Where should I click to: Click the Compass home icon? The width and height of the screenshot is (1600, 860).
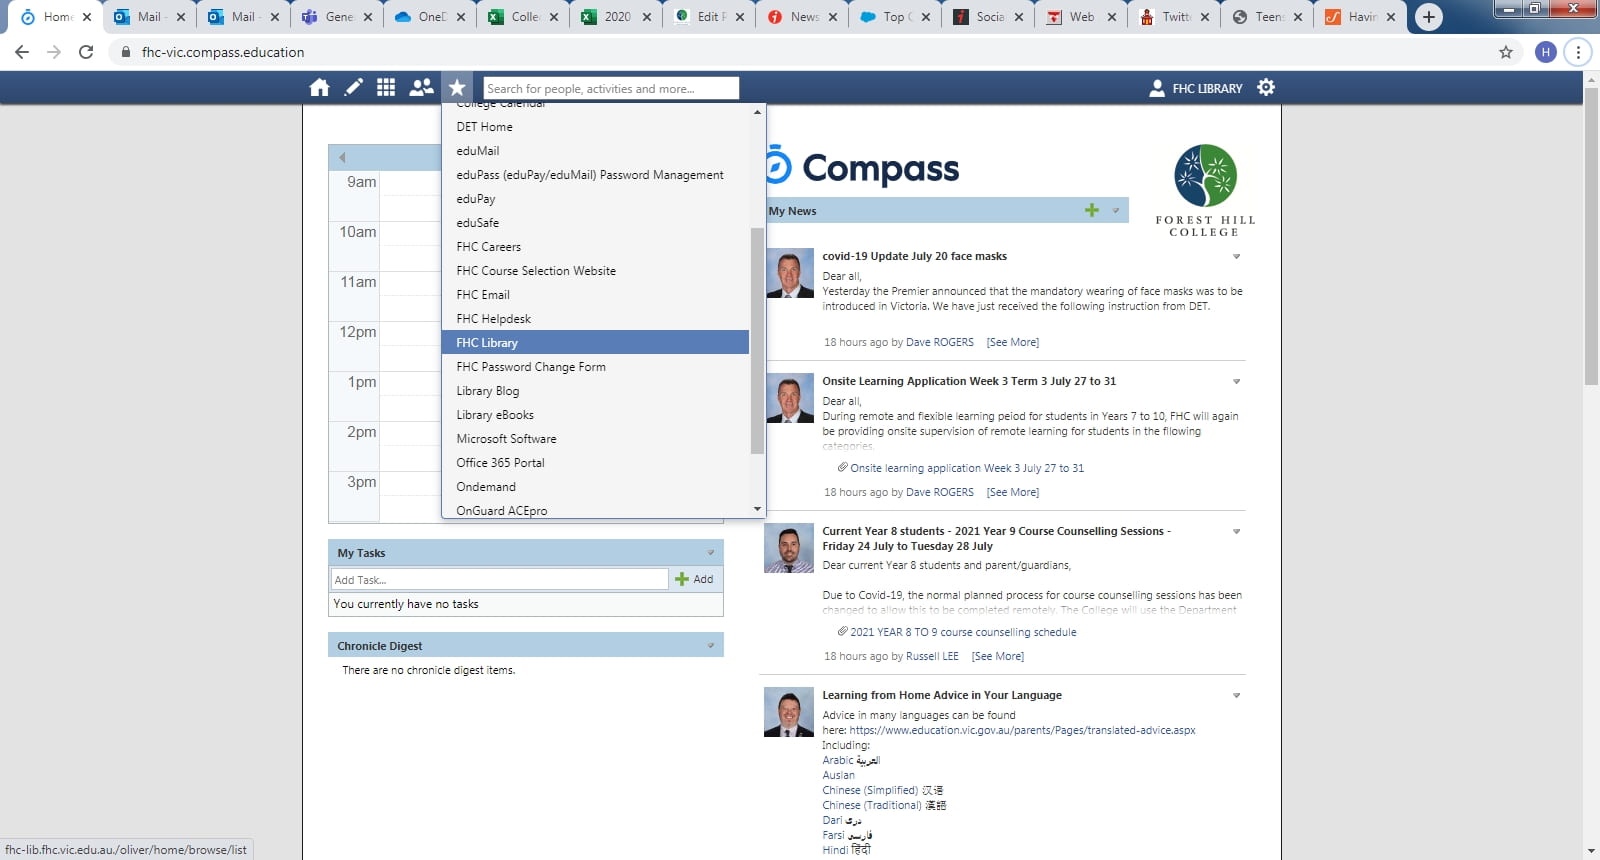tap(319, 88)
